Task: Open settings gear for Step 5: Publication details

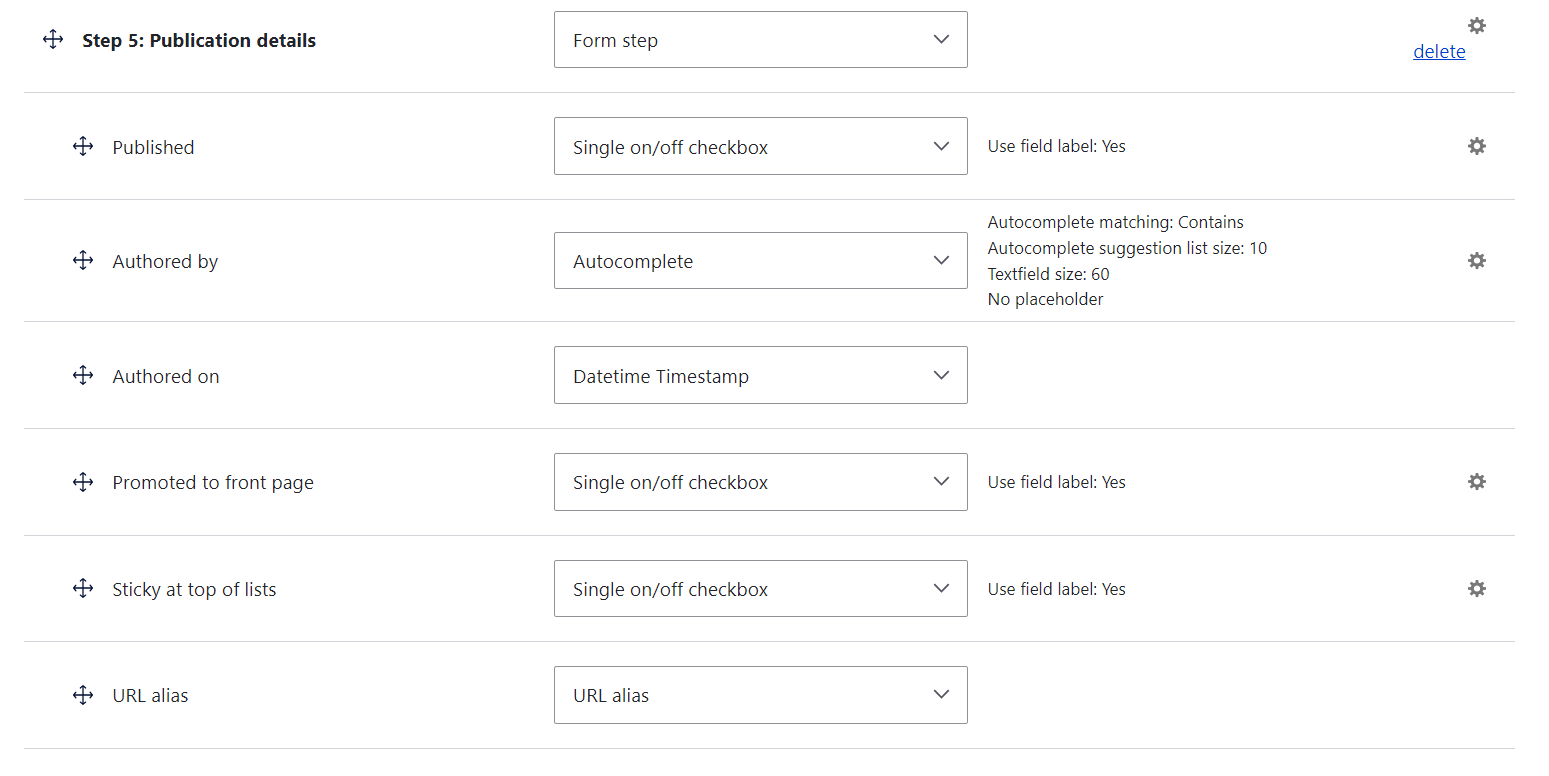Action: click(x=1477, y=24)
